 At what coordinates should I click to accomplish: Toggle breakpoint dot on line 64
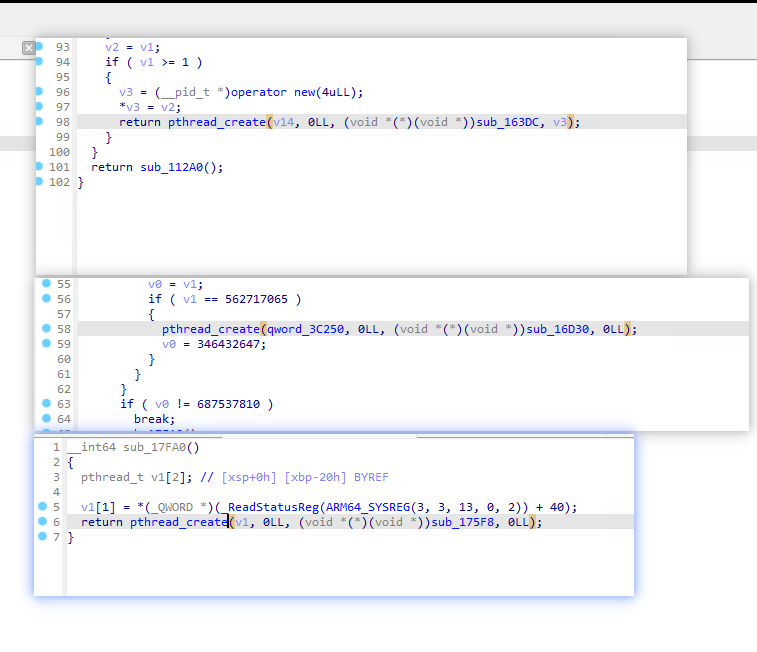click(x=46, y=418)
